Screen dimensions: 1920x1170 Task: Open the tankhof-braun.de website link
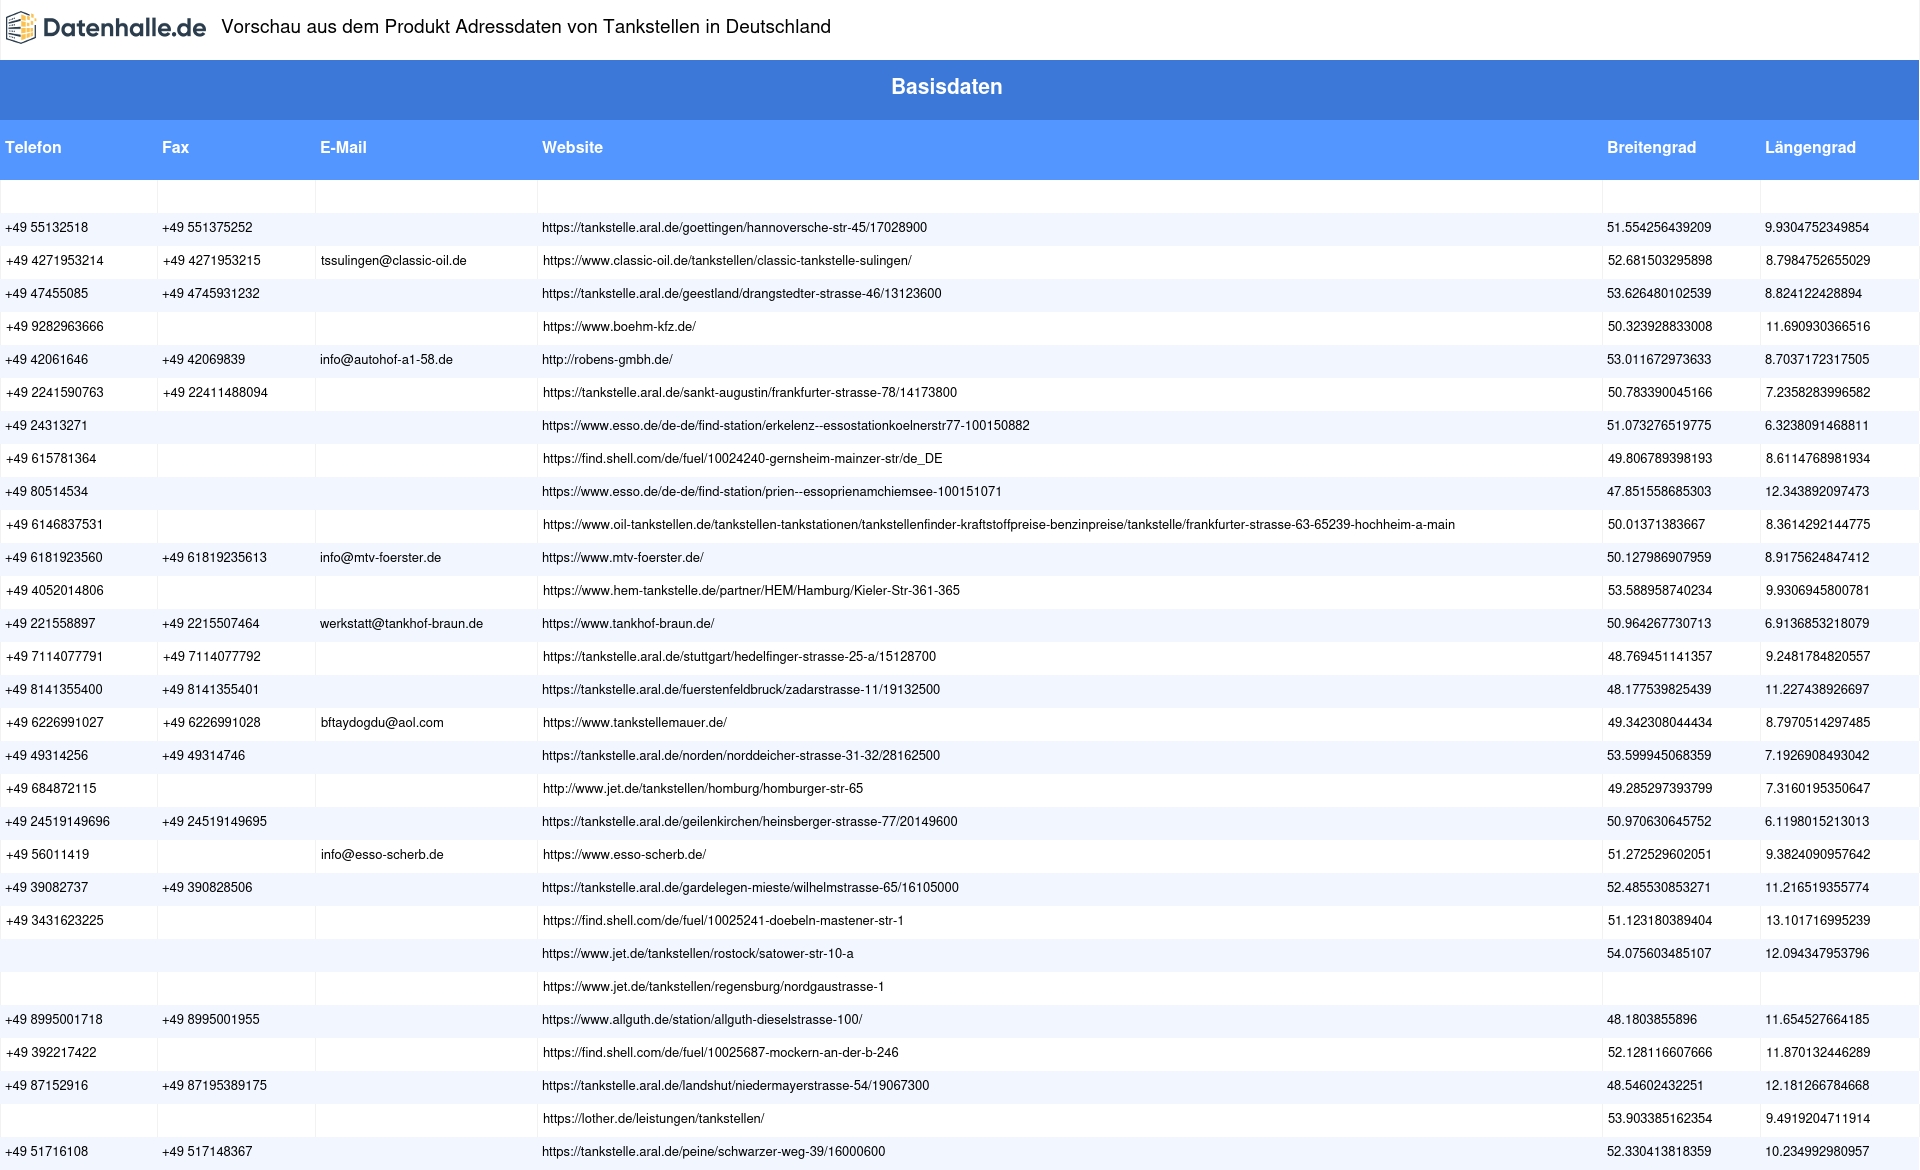pos(628,624)
